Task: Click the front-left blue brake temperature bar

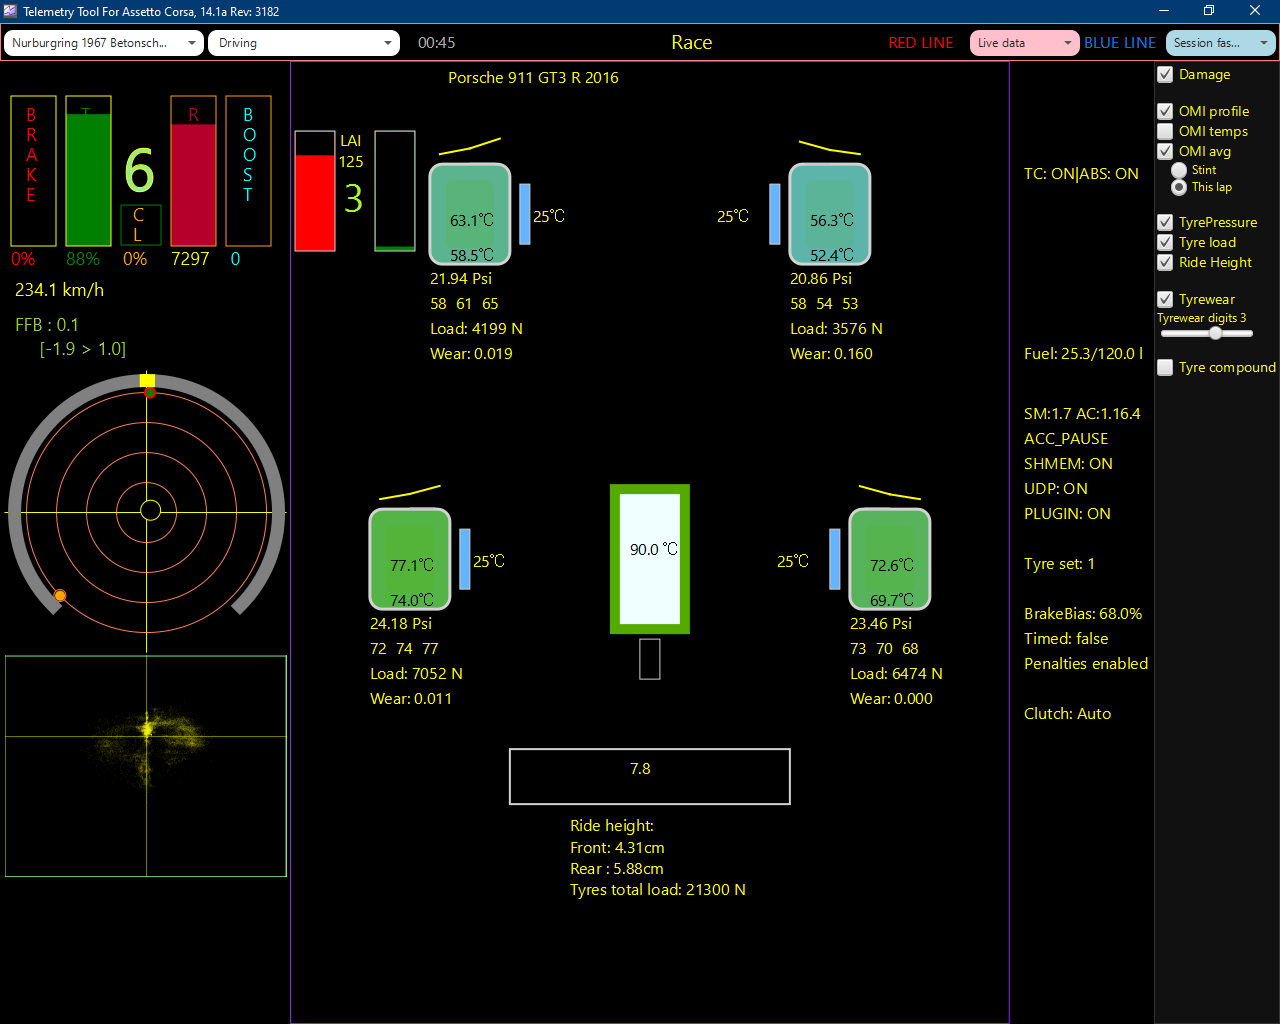Action: 525,214
